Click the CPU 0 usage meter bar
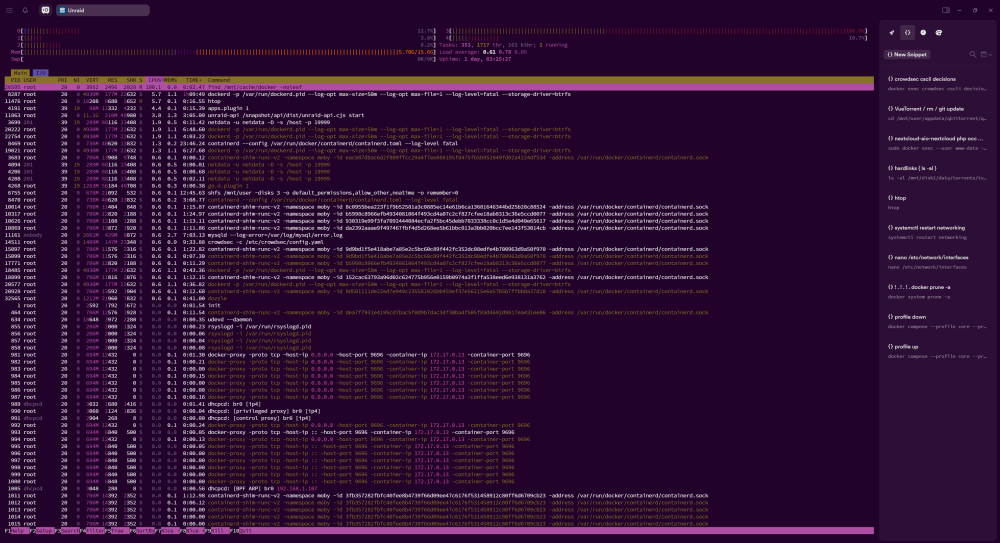1000x543 pixels. [226, 31]
